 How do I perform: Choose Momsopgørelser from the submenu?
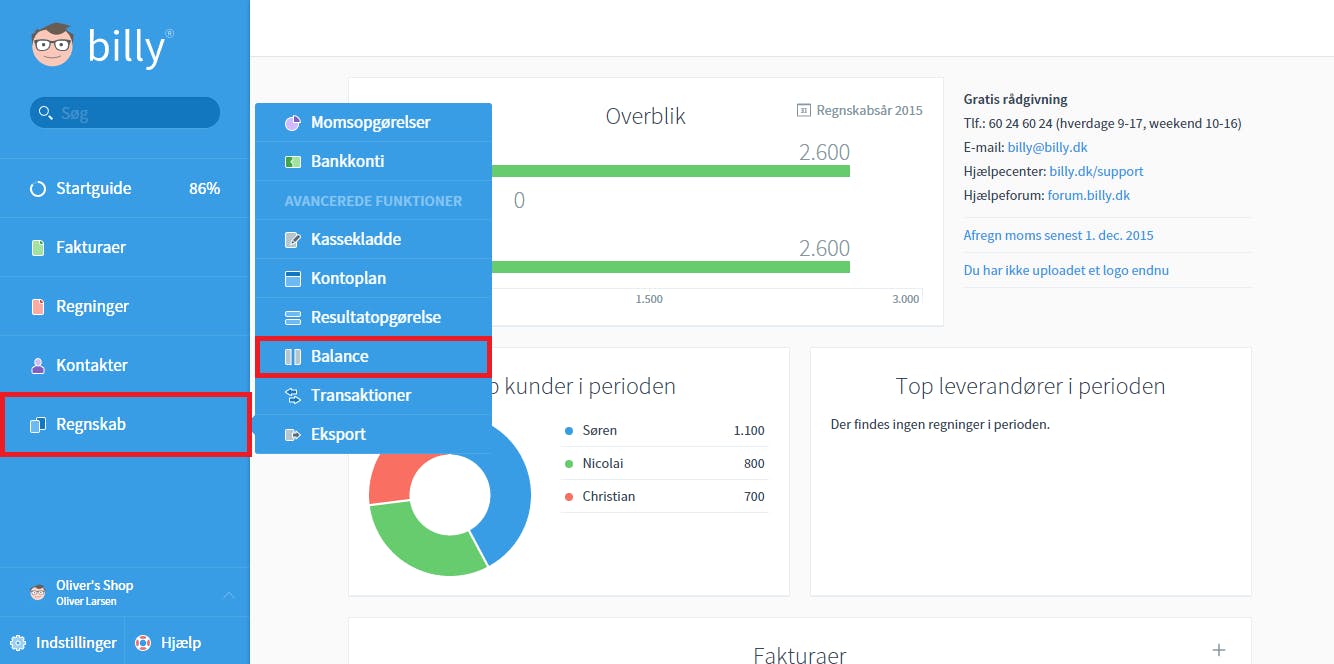click(x=373, y=123)
